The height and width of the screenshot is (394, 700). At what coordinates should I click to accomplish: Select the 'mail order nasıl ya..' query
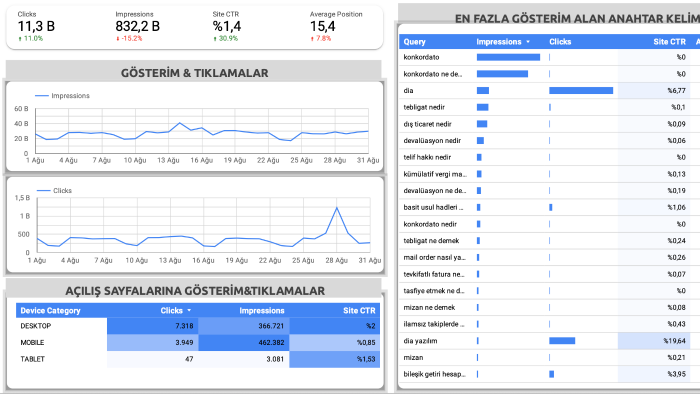click(x=434, y=257)
